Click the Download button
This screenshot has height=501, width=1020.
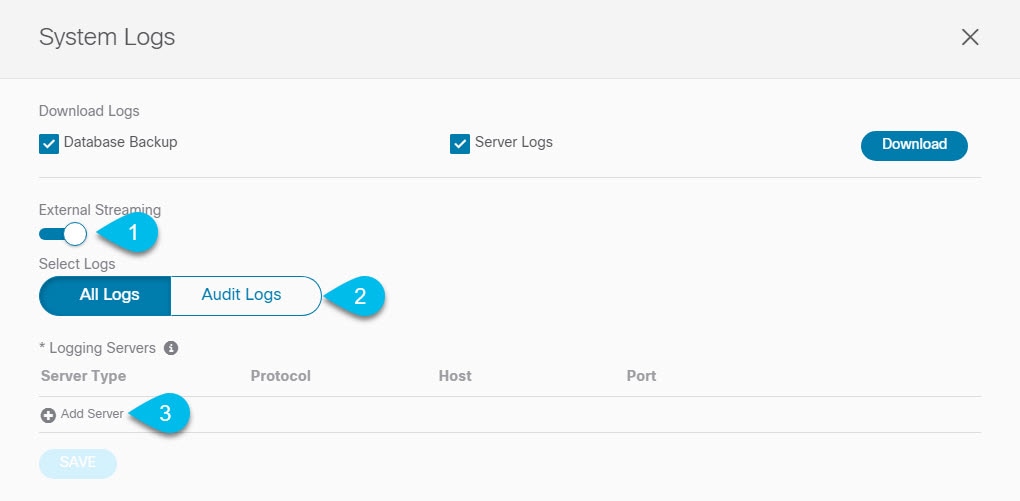(914, 145)
